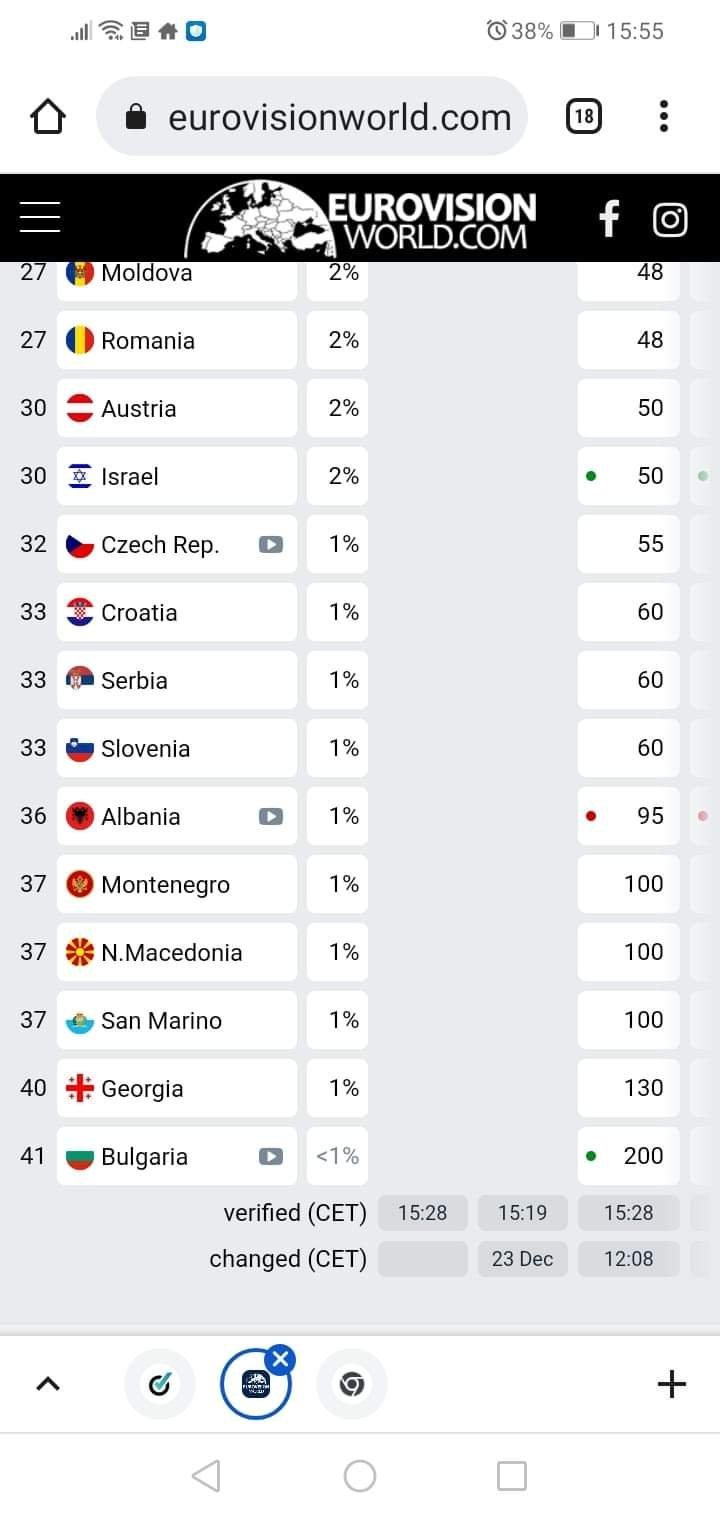
Task: Open the browser three-dot menu
Action: tap(663, 117)
